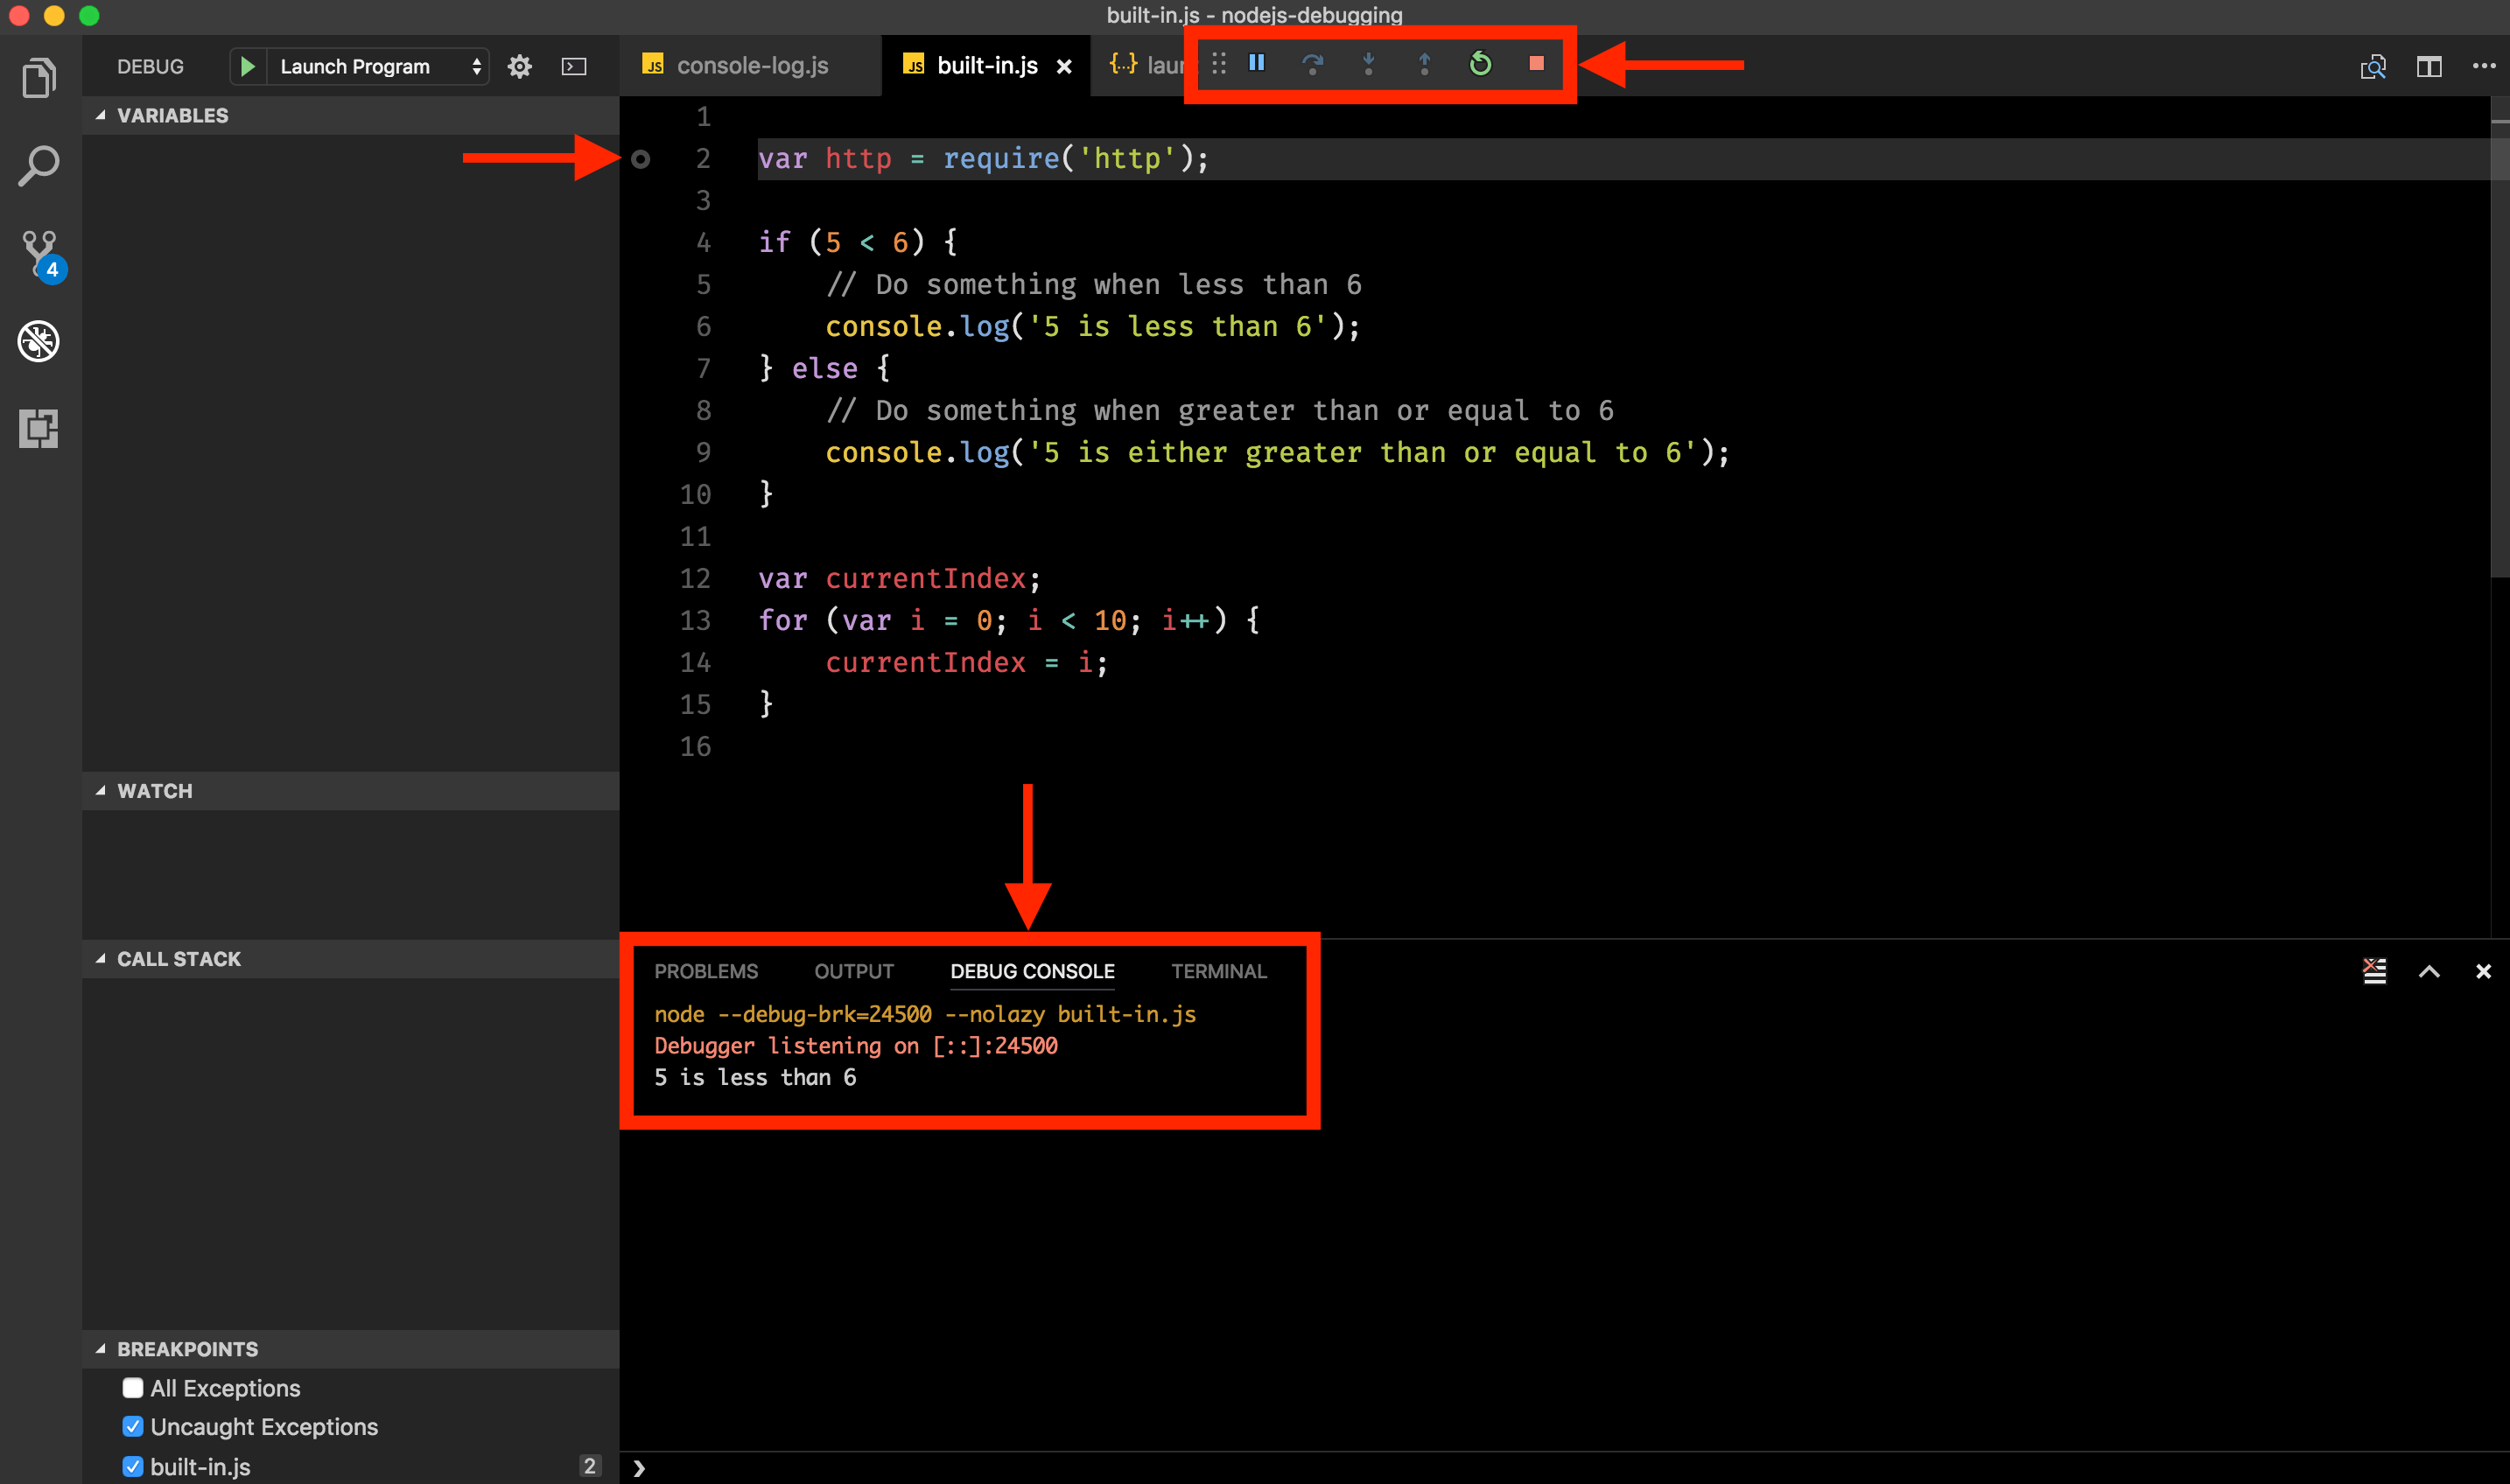Open launch.json via the gear icon
Image resolution: width=2510 pixels, height=1484 pixels.
519,67
